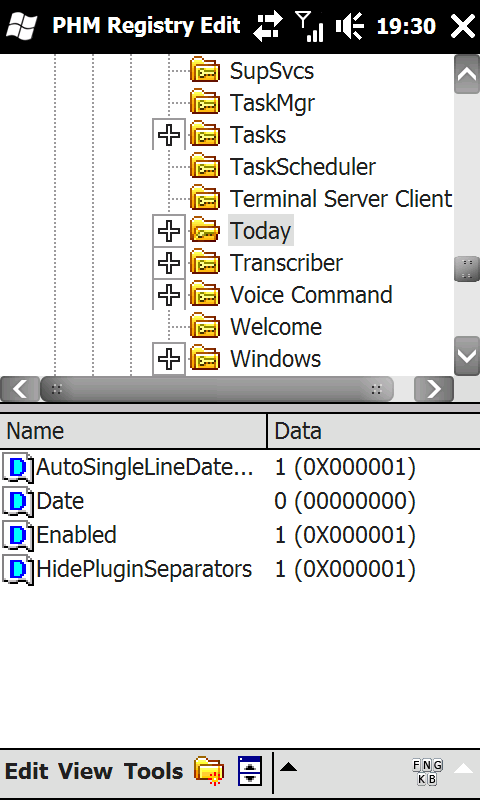Viewport: 480px width, 800px height.
Task: Tap the data connectivity arrows icon
Action: pyautogui.click(x=270, y=26)
